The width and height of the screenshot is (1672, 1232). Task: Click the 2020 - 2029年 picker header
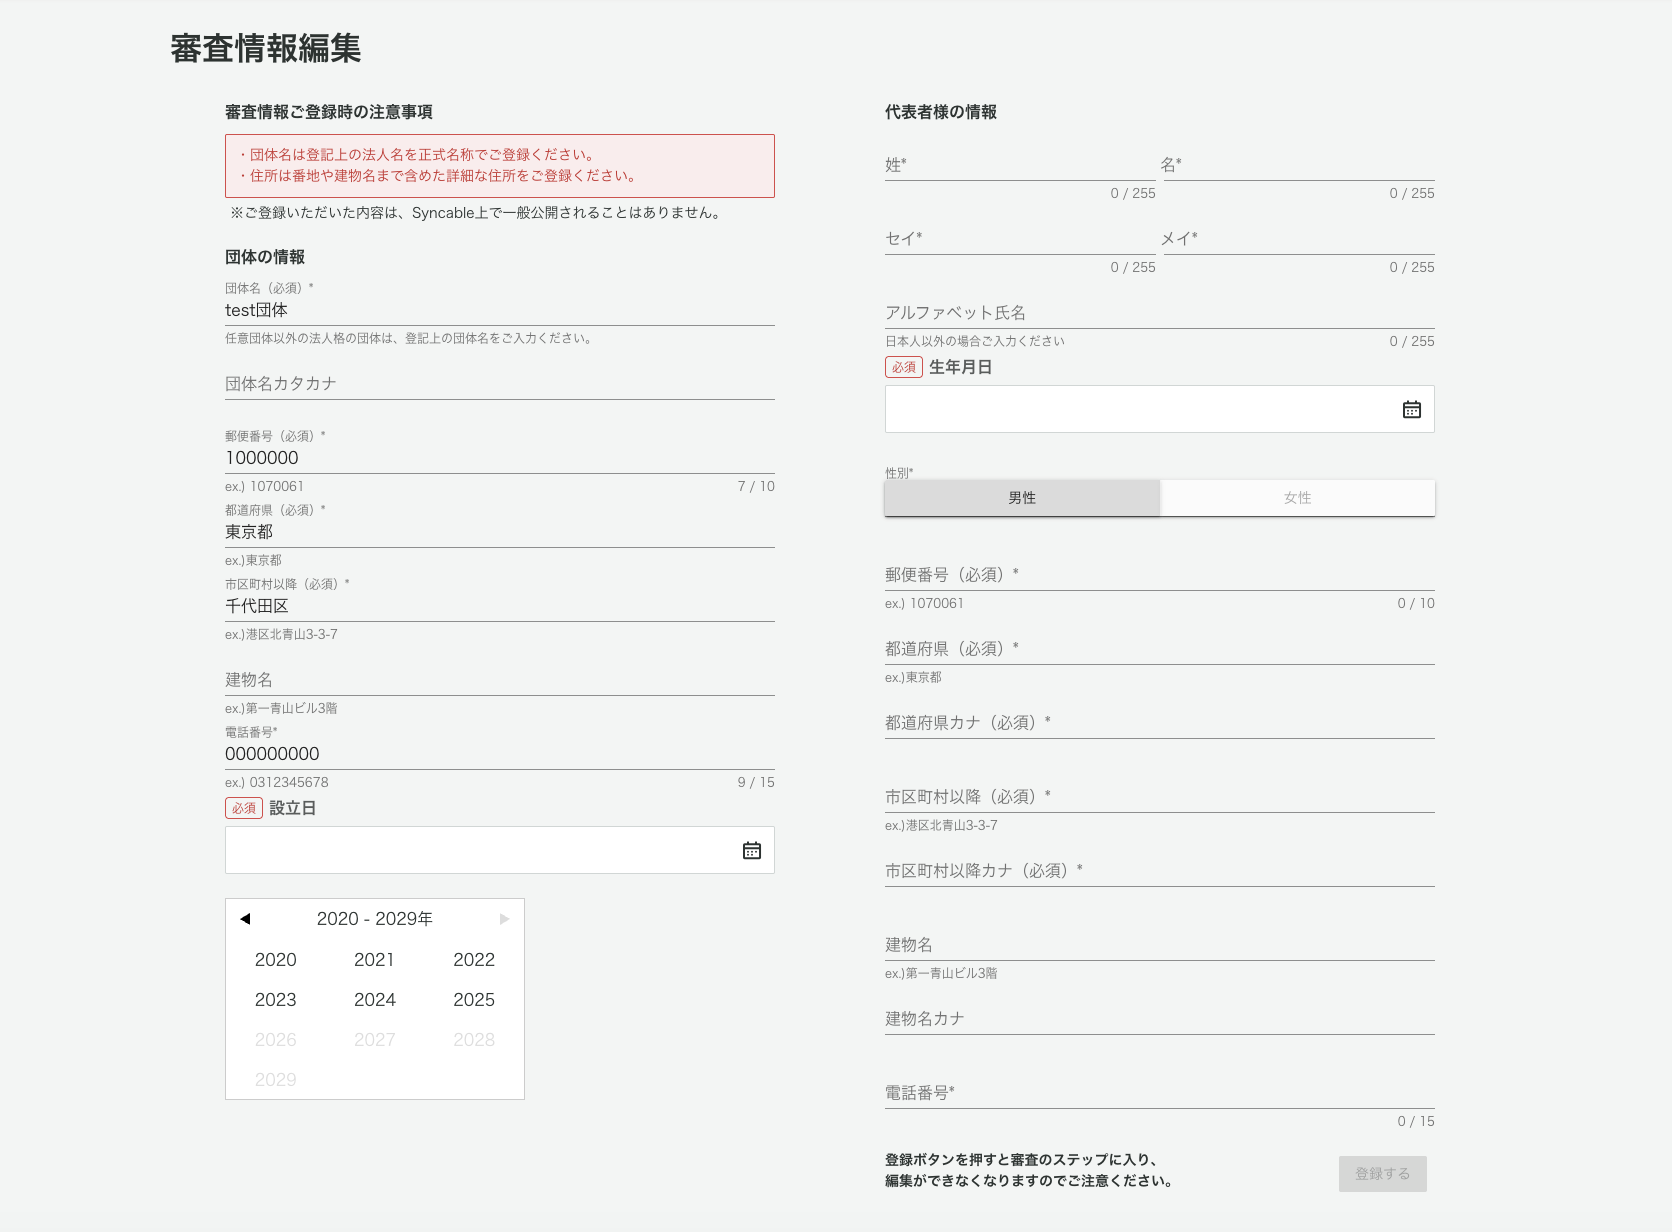coord(374,919)
